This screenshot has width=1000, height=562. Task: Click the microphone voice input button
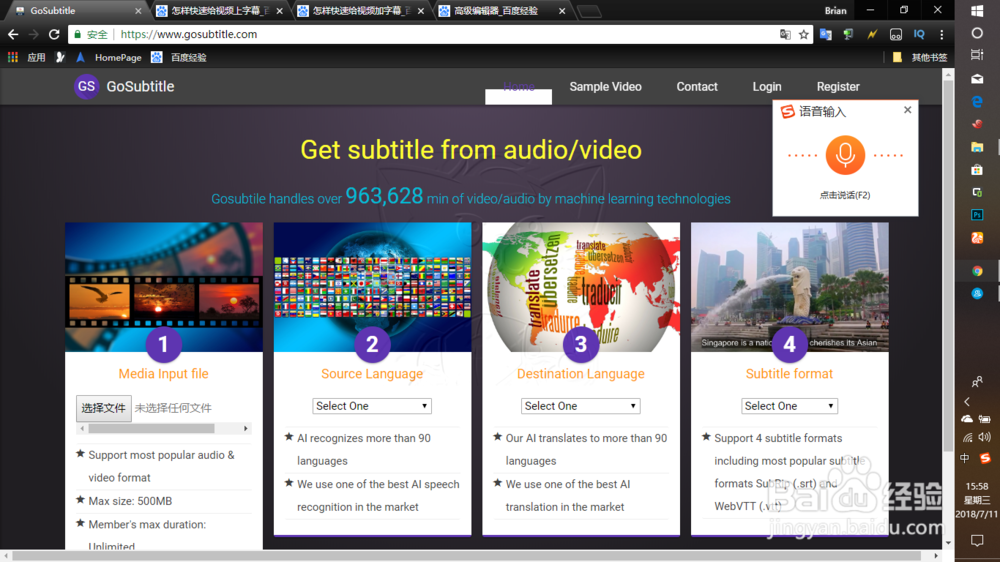(x=845, y=155)
